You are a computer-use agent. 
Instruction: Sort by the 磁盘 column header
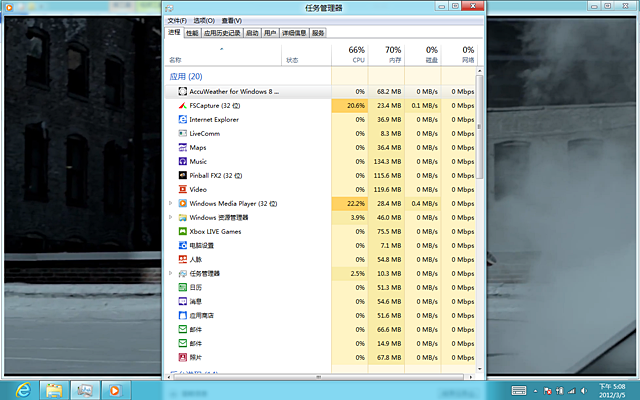pyautogui.click(x=423, y=54)
